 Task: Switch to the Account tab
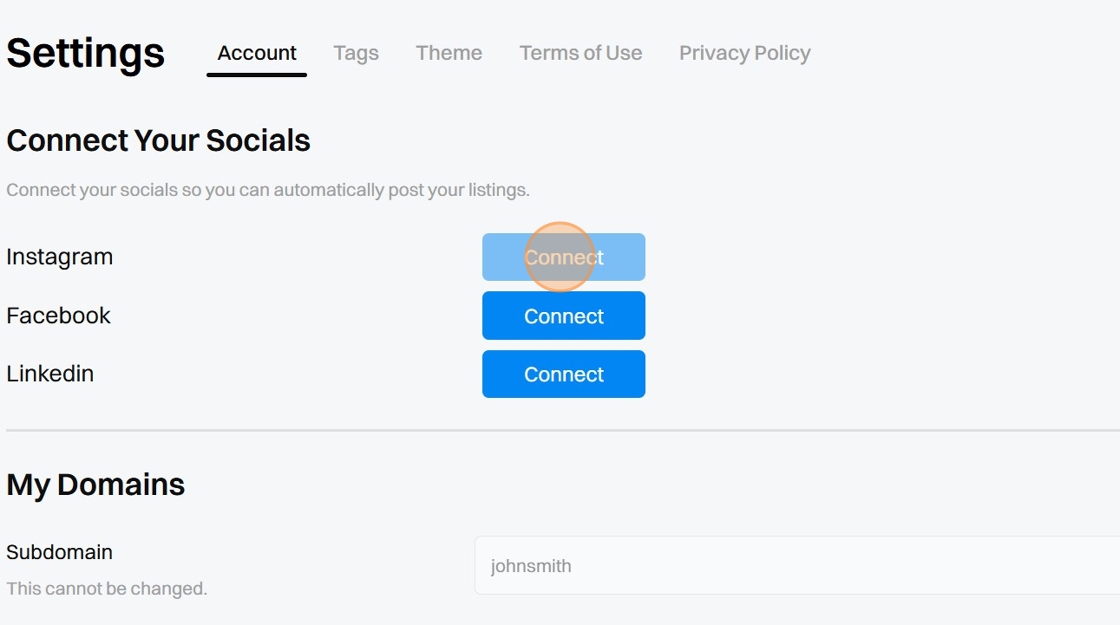[x=257, y=53]
